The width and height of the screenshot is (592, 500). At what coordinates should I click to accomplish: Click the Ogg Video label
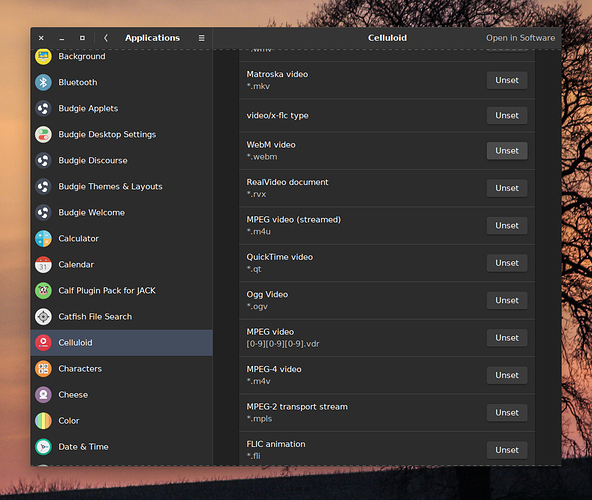(267, 295)
